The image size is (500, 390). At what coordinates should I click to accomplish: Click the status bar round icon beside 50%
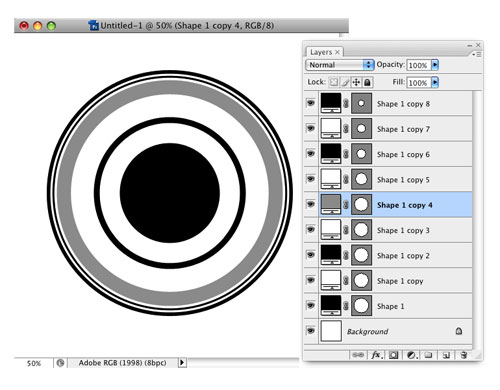coord(60,363)
